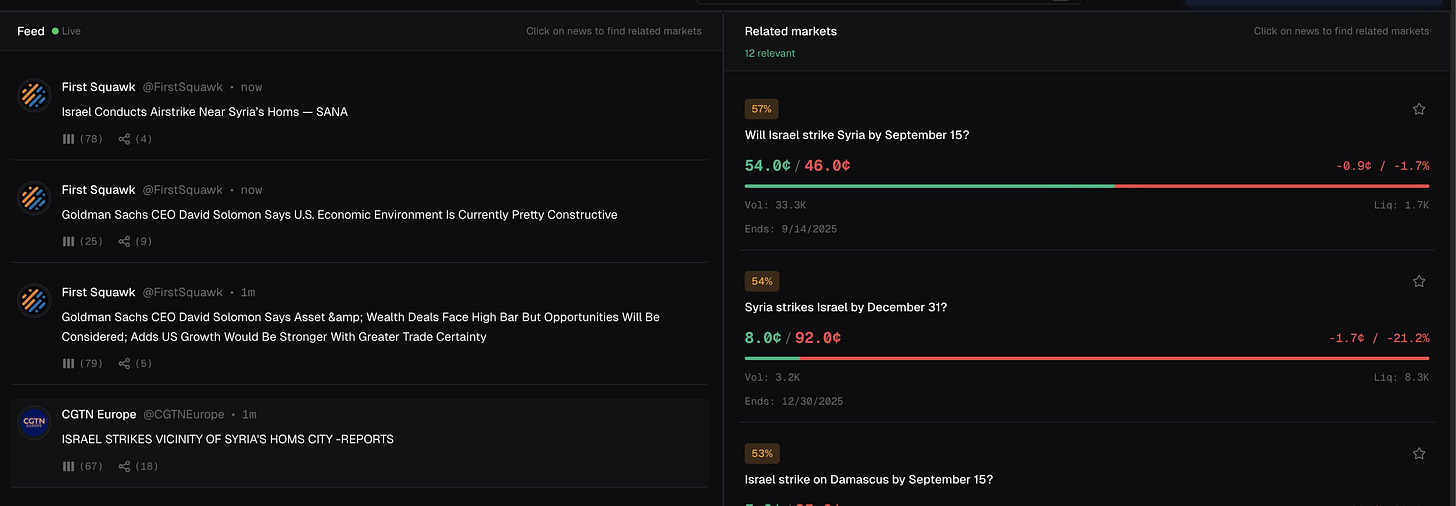Open market 'Israel strike on Damascus by September 15?'
This screenshot has width=1456, height=506.
click(x=869, y=479)
